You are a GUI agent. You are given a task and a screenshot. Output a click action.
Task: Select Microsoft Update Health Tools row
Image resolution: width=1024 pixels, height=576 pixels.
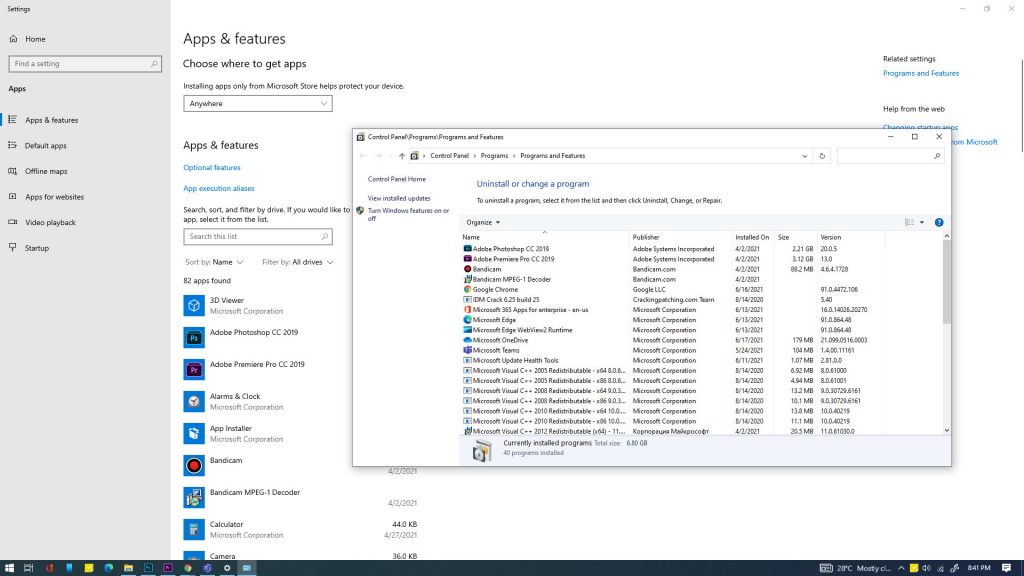673,360
